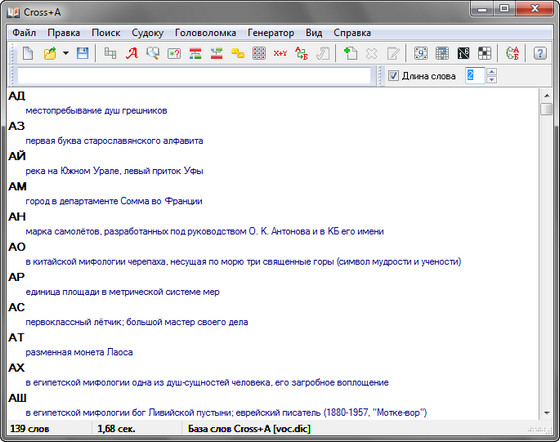Open the magnifying glass search tool
The image size is (560, 442).
click(153, 54)
